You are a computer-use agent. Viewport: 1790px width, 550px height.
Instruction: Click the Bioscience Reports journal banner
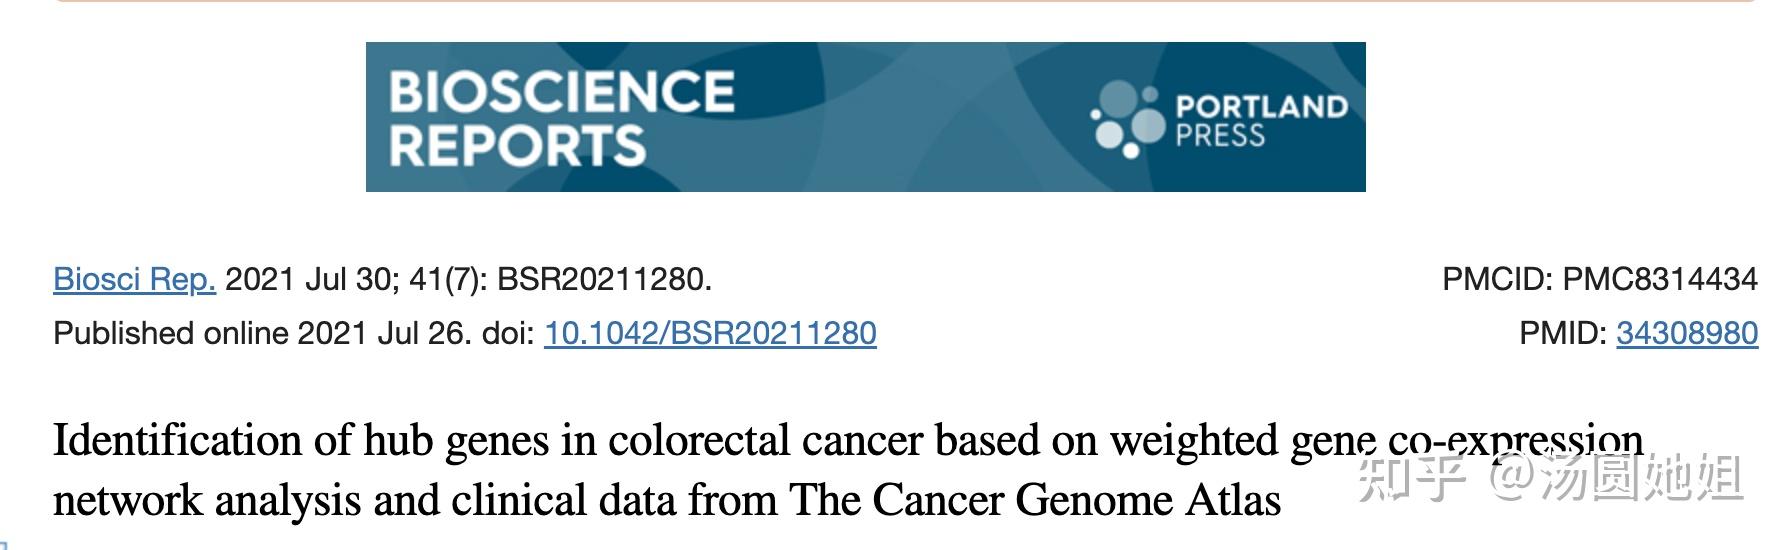(x=865, y=117)
